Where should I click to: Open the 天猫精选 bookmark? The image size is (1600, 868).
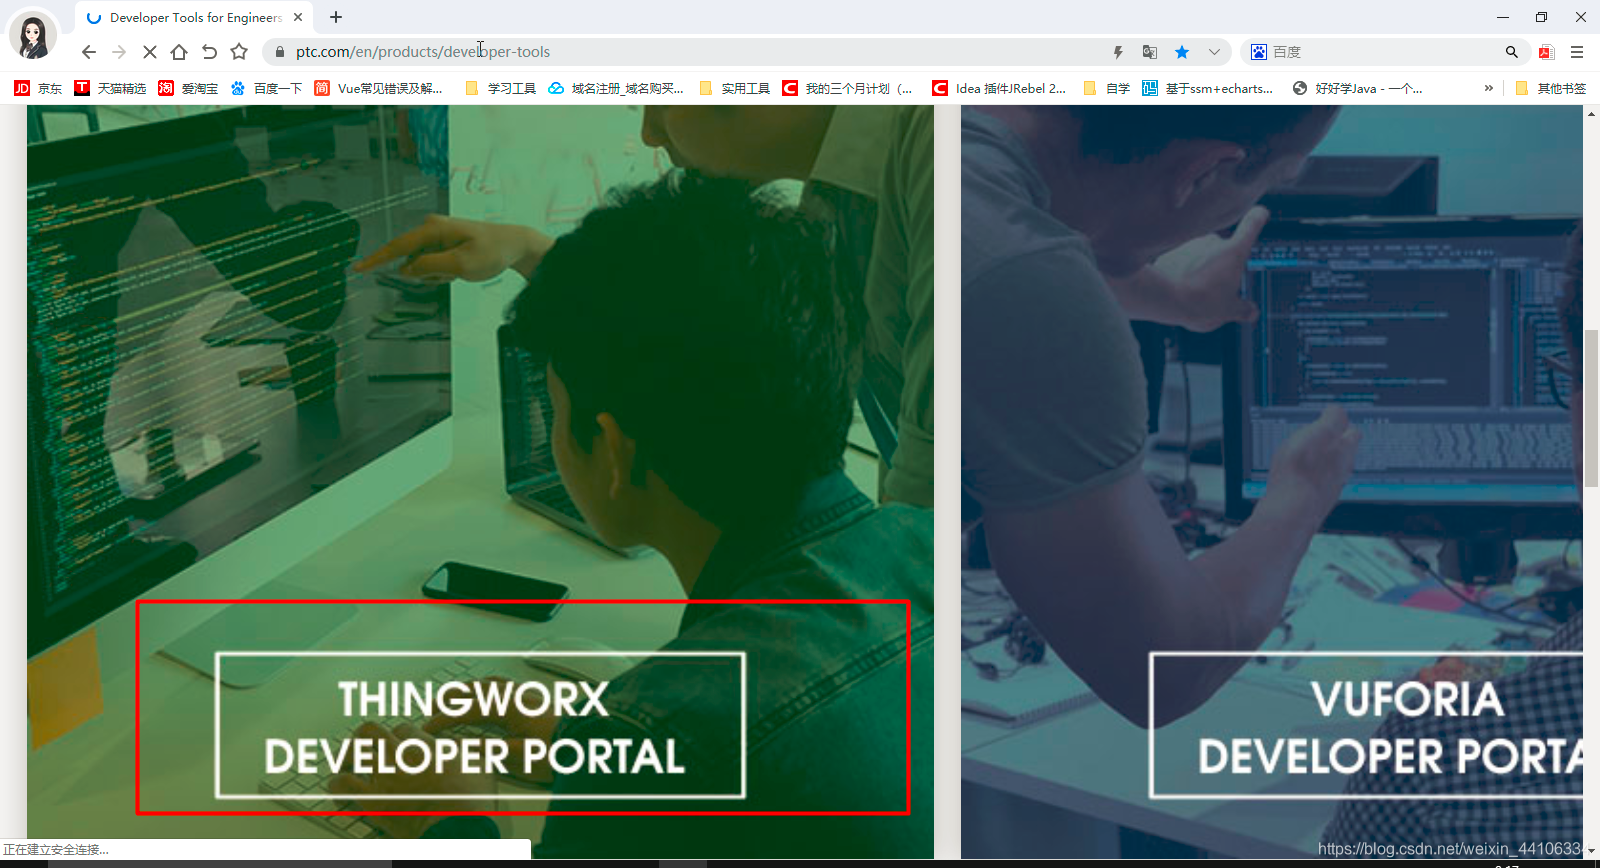coord(110,88)
